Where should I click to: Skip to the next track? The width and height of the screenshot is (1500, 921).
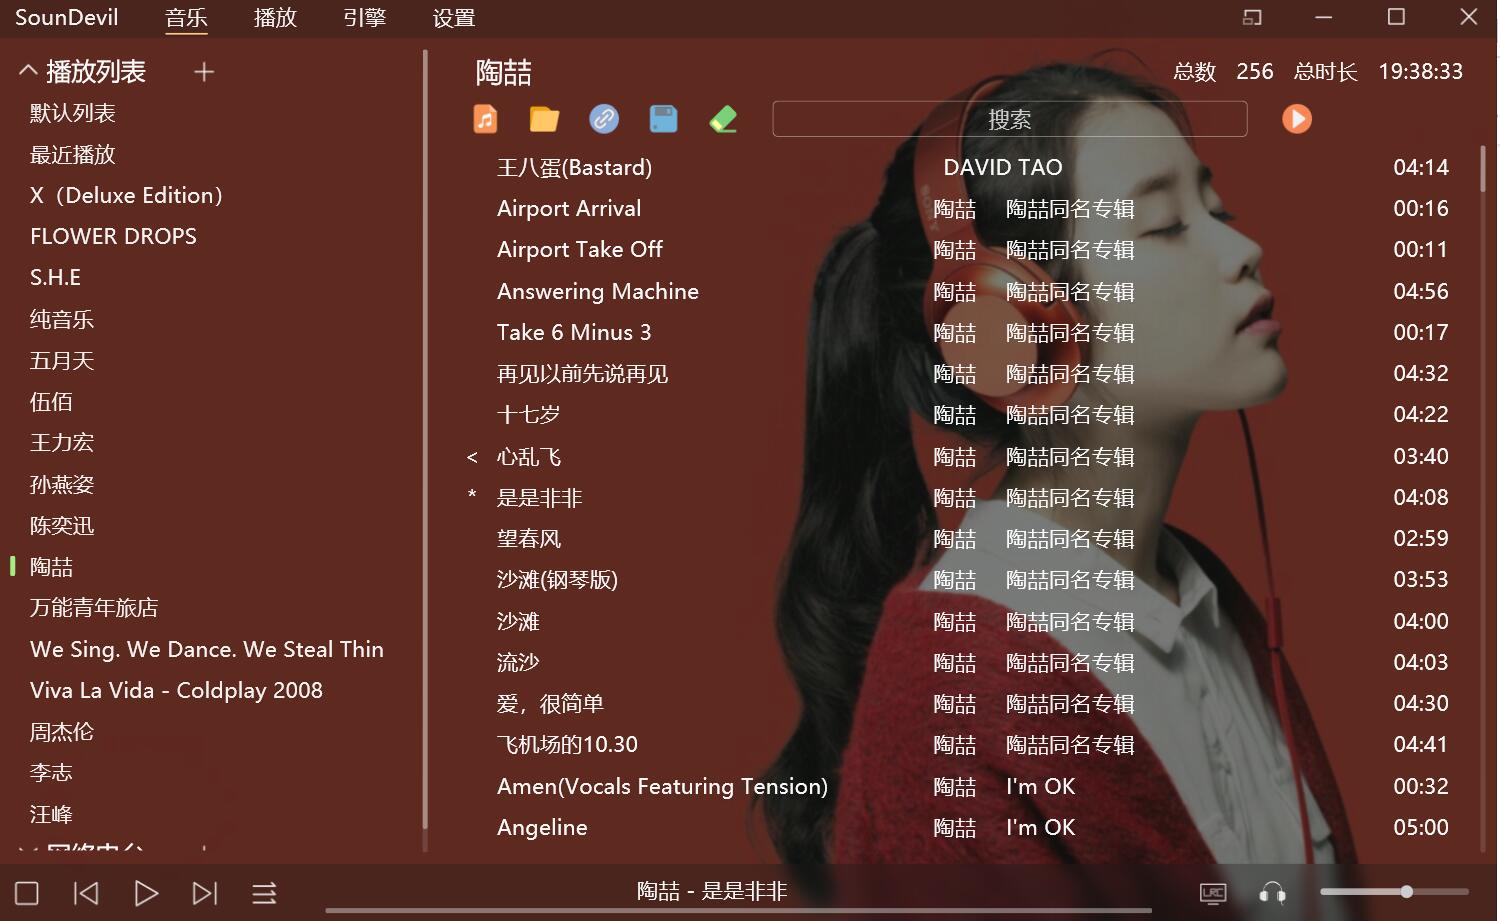coord(205,893)
